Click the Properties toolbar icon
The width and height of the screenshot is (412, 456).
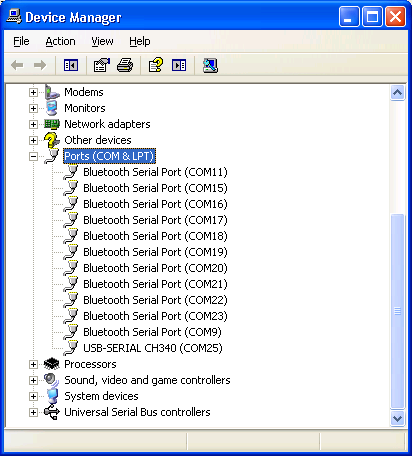coord(102,65)
